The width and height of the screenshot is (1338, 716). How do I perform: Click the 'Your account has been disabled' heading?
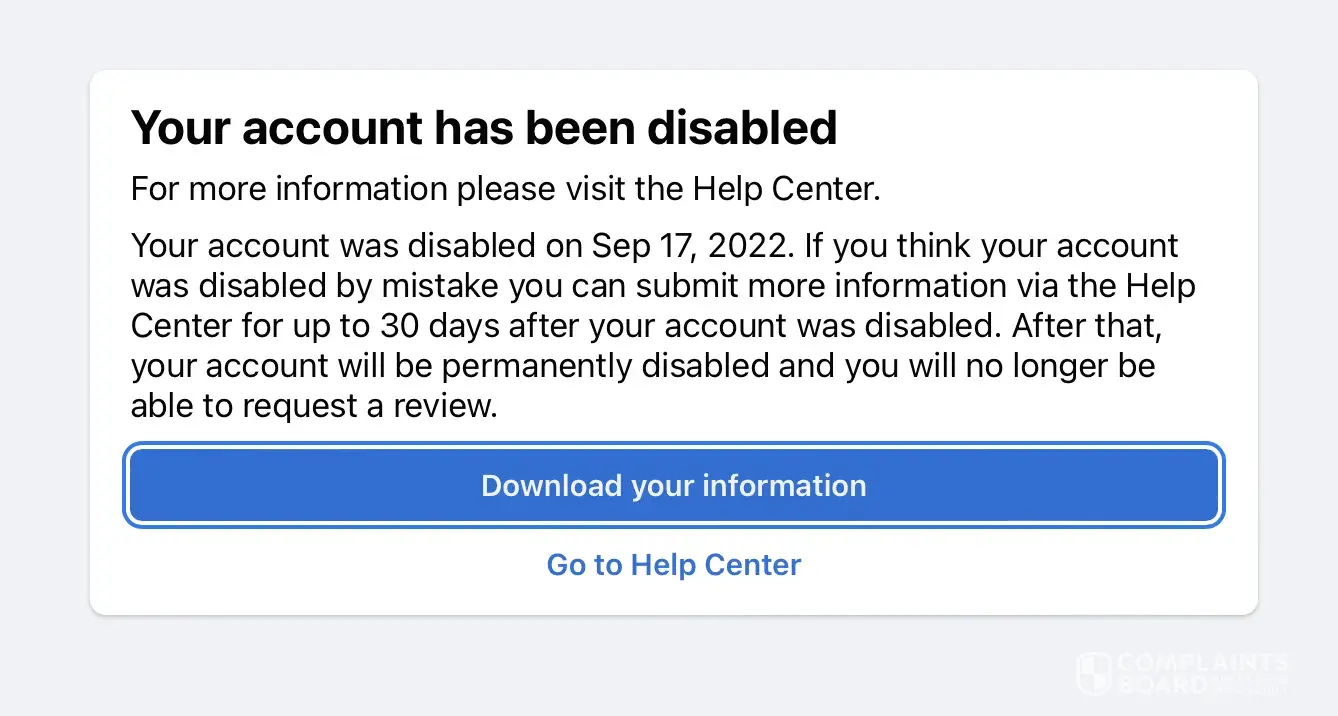[484, 128]
